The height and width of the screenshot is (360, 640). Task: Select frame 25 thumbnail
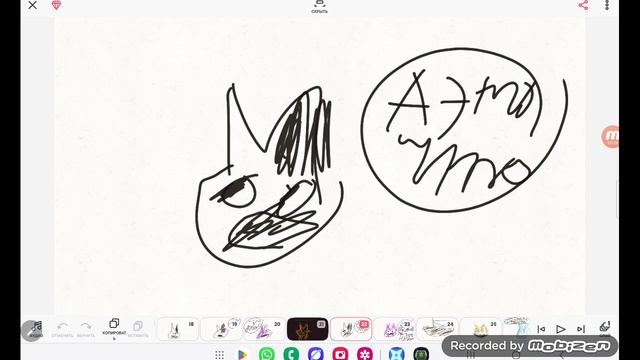click(x=480, y=329)
